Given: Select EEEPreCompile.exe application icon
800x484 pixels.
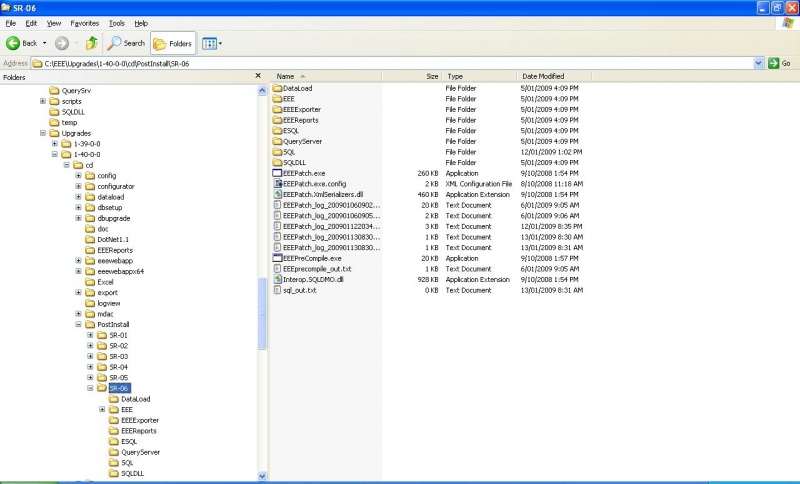Looking at the screenshot, I should pos(278,258).
